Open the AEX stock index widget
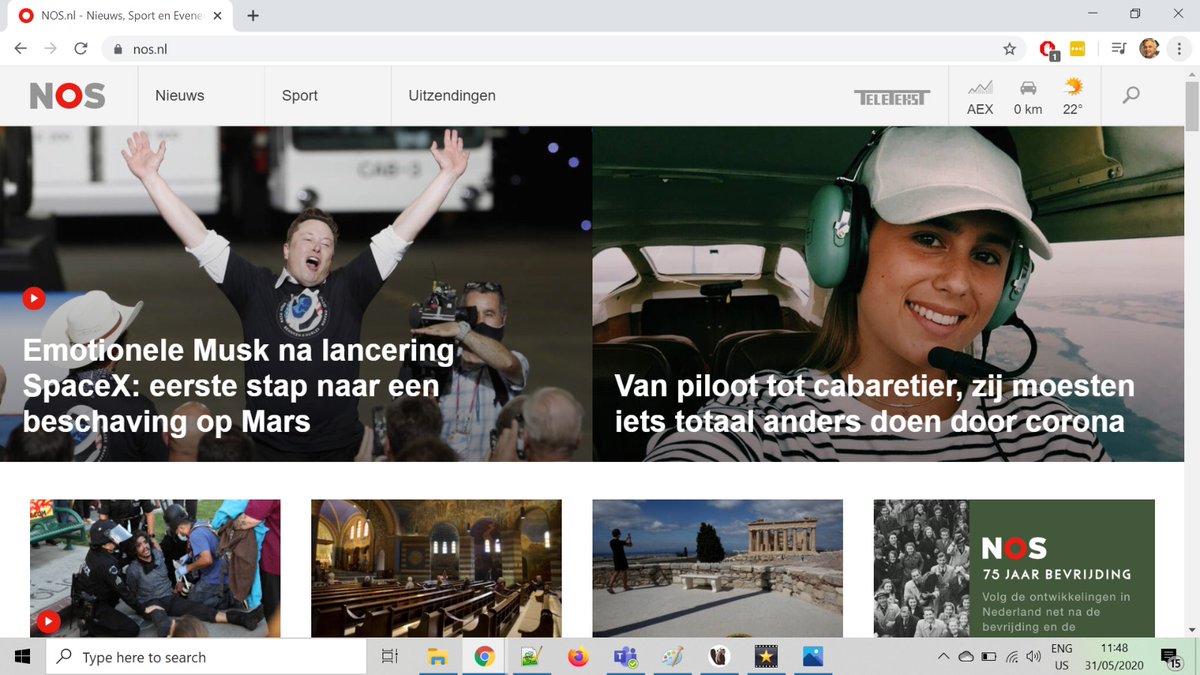 (980, 97)
